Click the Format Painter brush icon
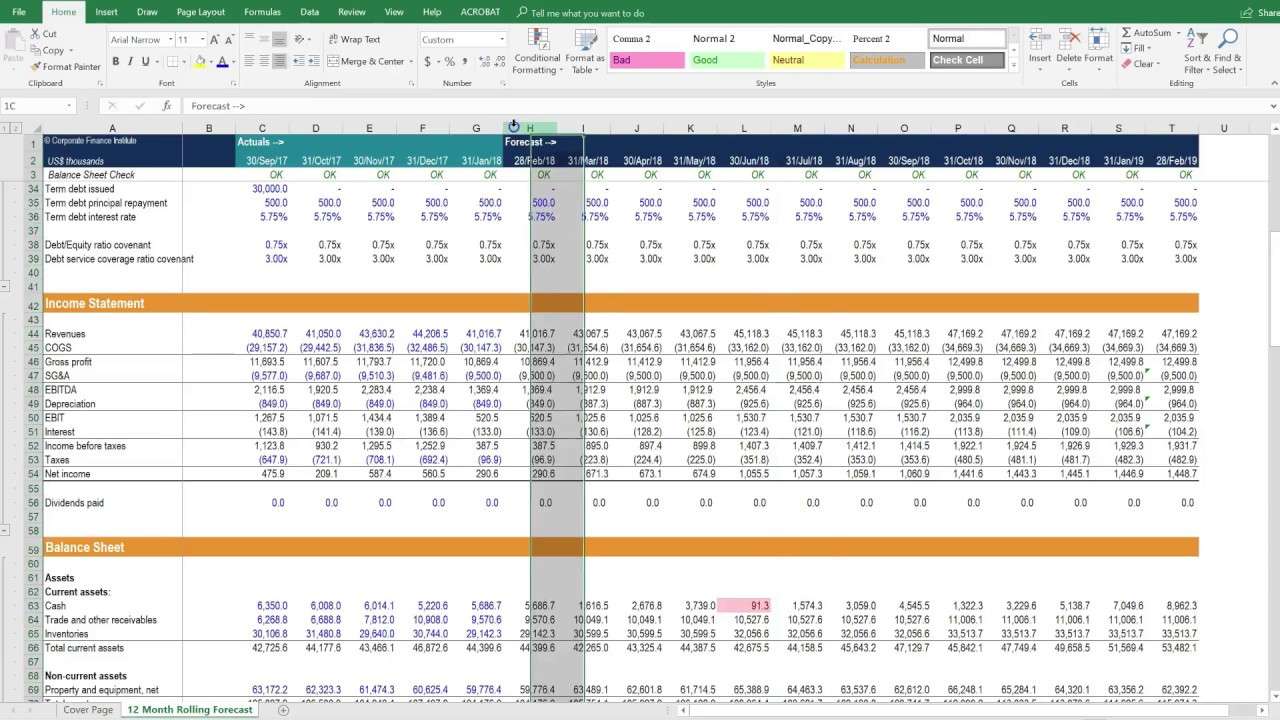 tap(36, 67)
